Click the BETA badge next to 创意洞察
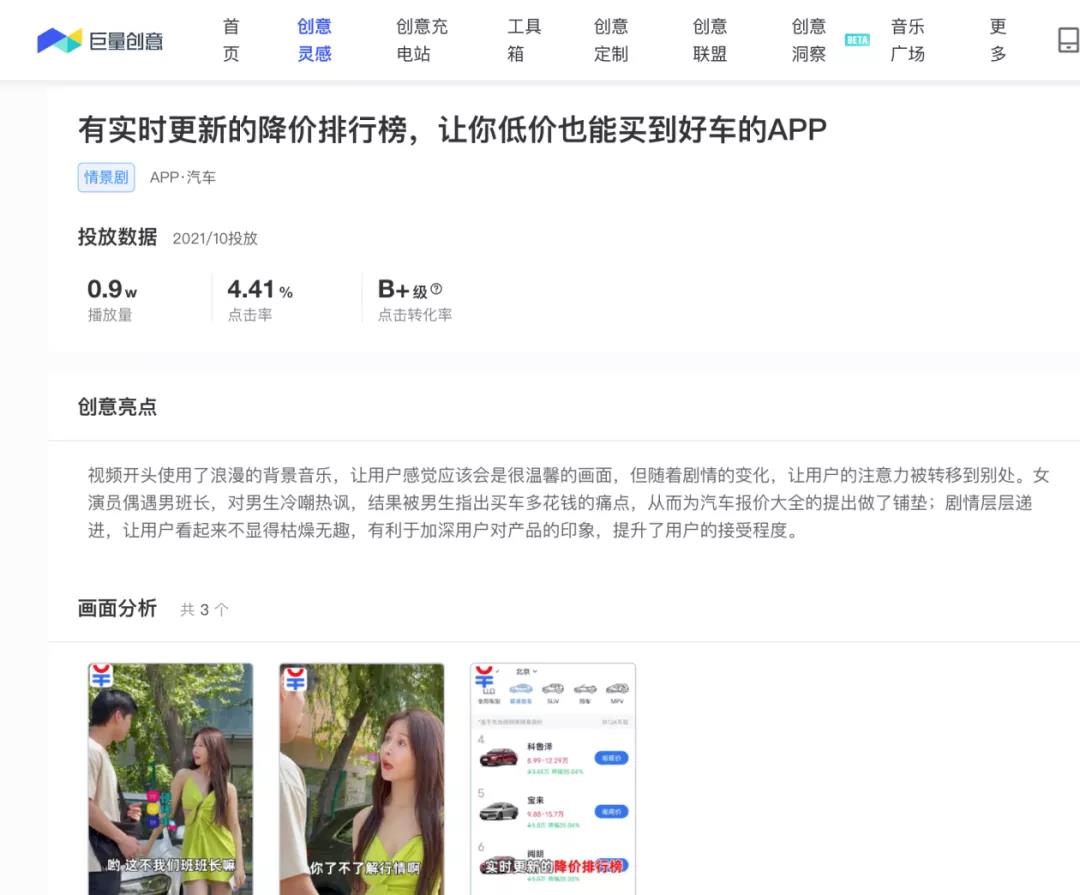This screenshot has width=1080, height=895. [856, 40]
